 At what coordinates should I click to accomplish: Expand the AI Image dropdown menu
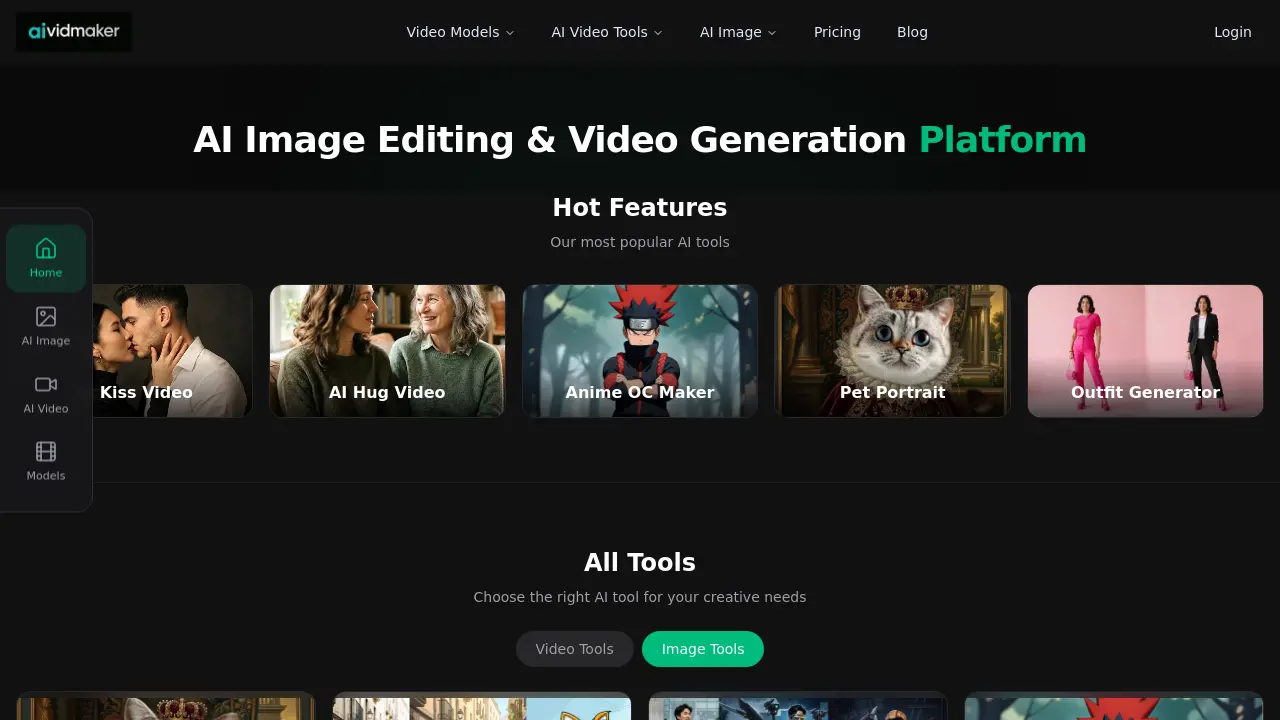tap(738, 32)
